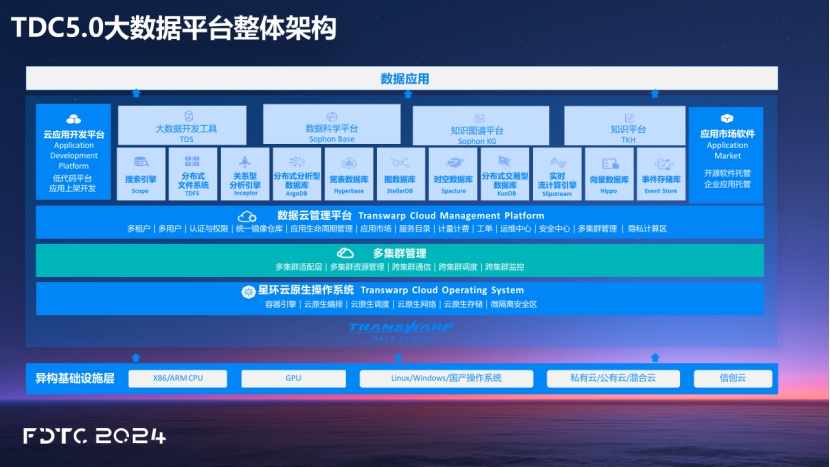830x467 pixels.
Task: Click the text 多租户
Action: tap(138, 229)
